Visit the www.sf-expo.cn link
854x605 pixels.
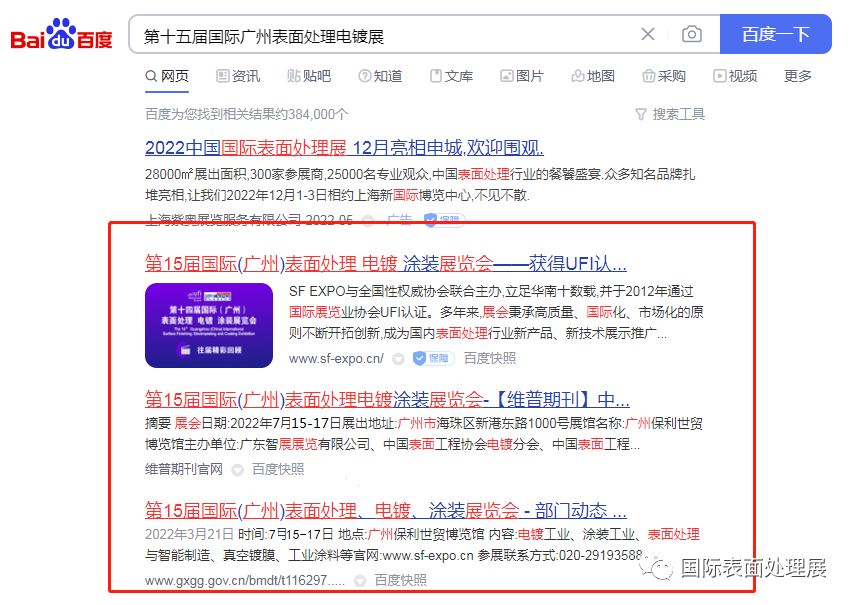(x=336, y=358)
